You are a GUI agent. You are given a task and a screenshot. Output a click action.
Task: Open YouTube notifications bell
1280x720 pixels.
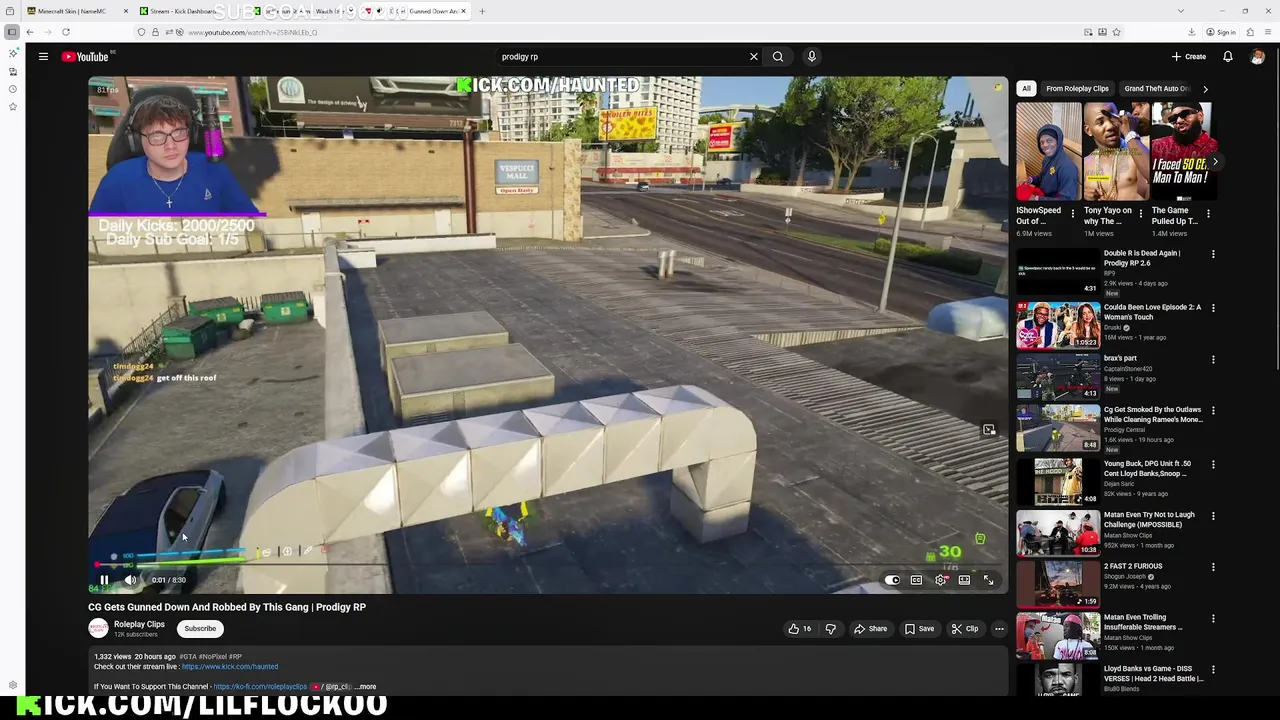tap(1228, 57)
